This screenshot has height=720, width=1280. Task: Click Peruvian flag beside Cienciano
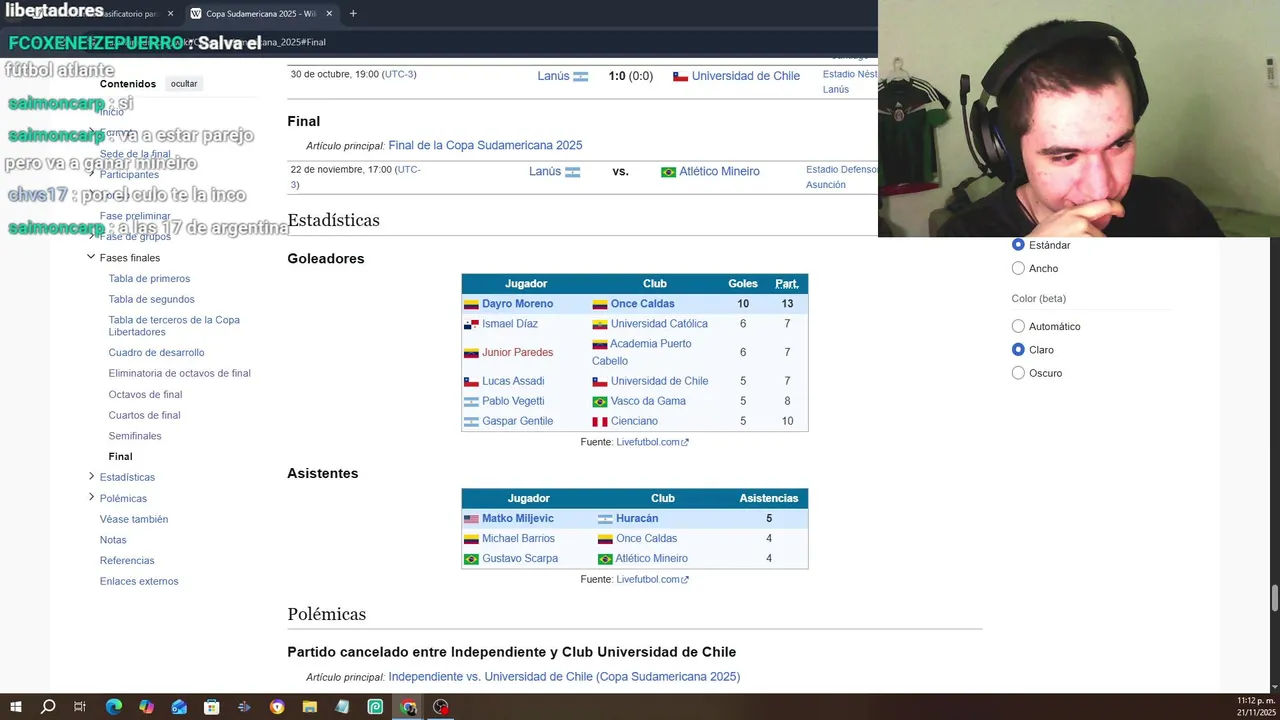(x=600, y=422)
